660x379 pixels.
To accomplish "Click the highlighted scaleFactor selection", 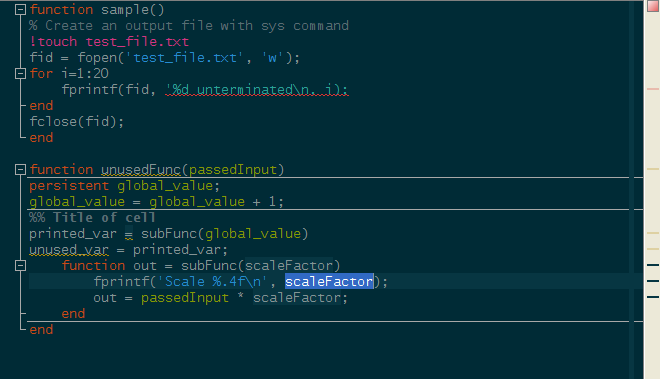I will 329,281.
